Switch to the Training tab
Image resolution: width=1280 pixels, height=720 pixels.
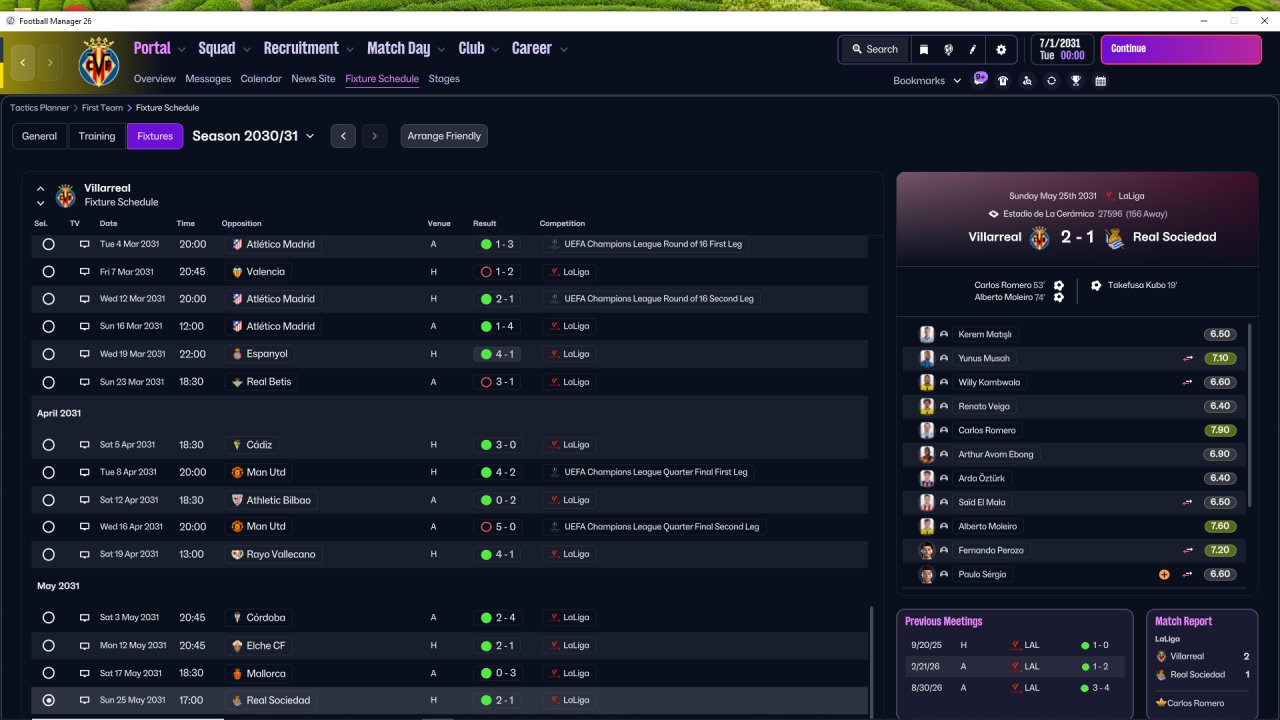pyautogui.click(x=97, y=136)
